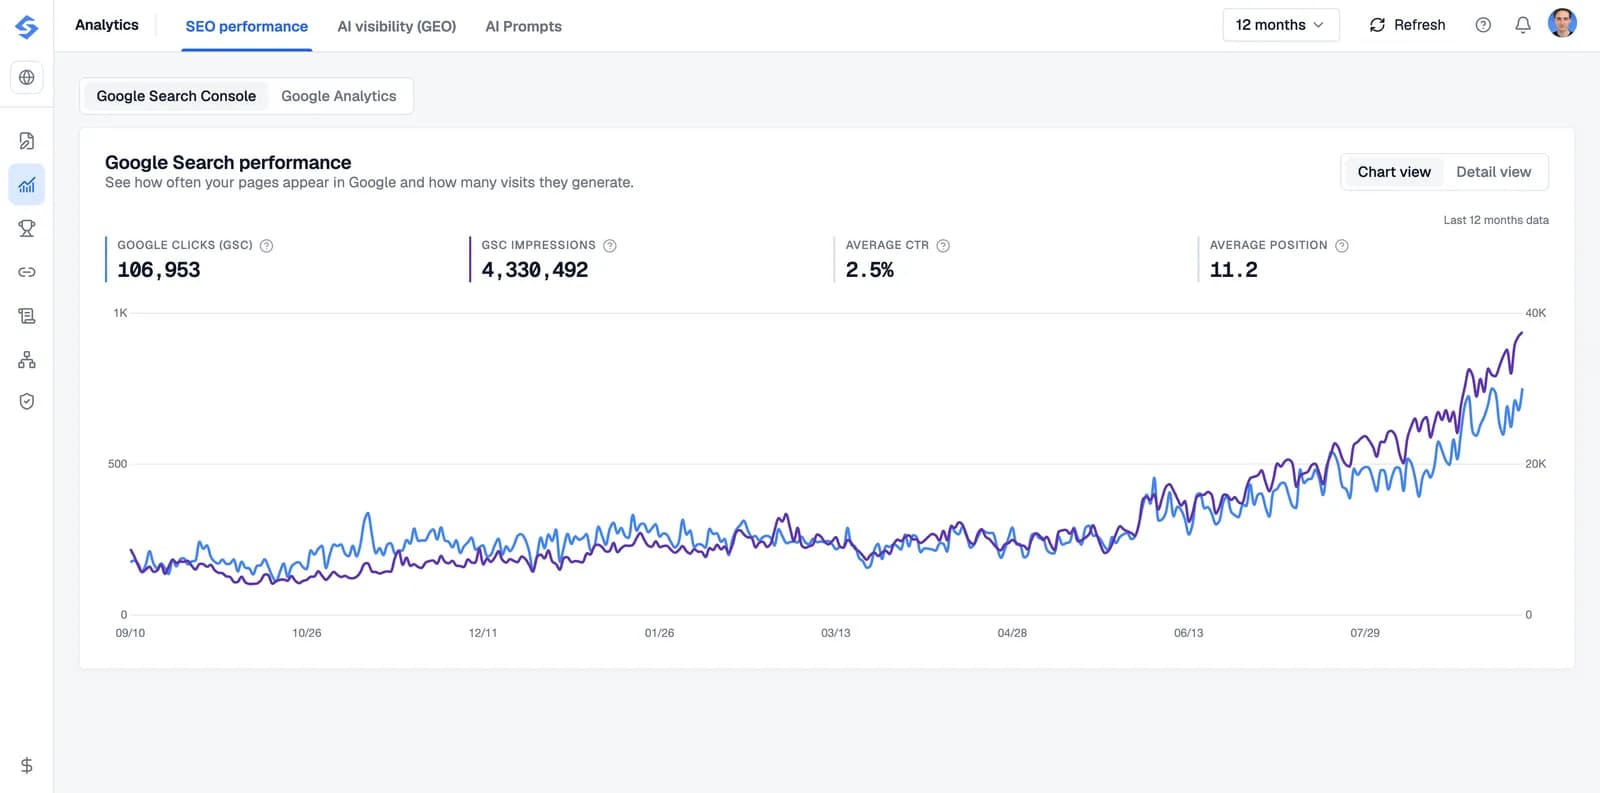The image size is (1600, 793).
Task: Switch to the SEO performance tab
Action: click(x=247, y=27)
